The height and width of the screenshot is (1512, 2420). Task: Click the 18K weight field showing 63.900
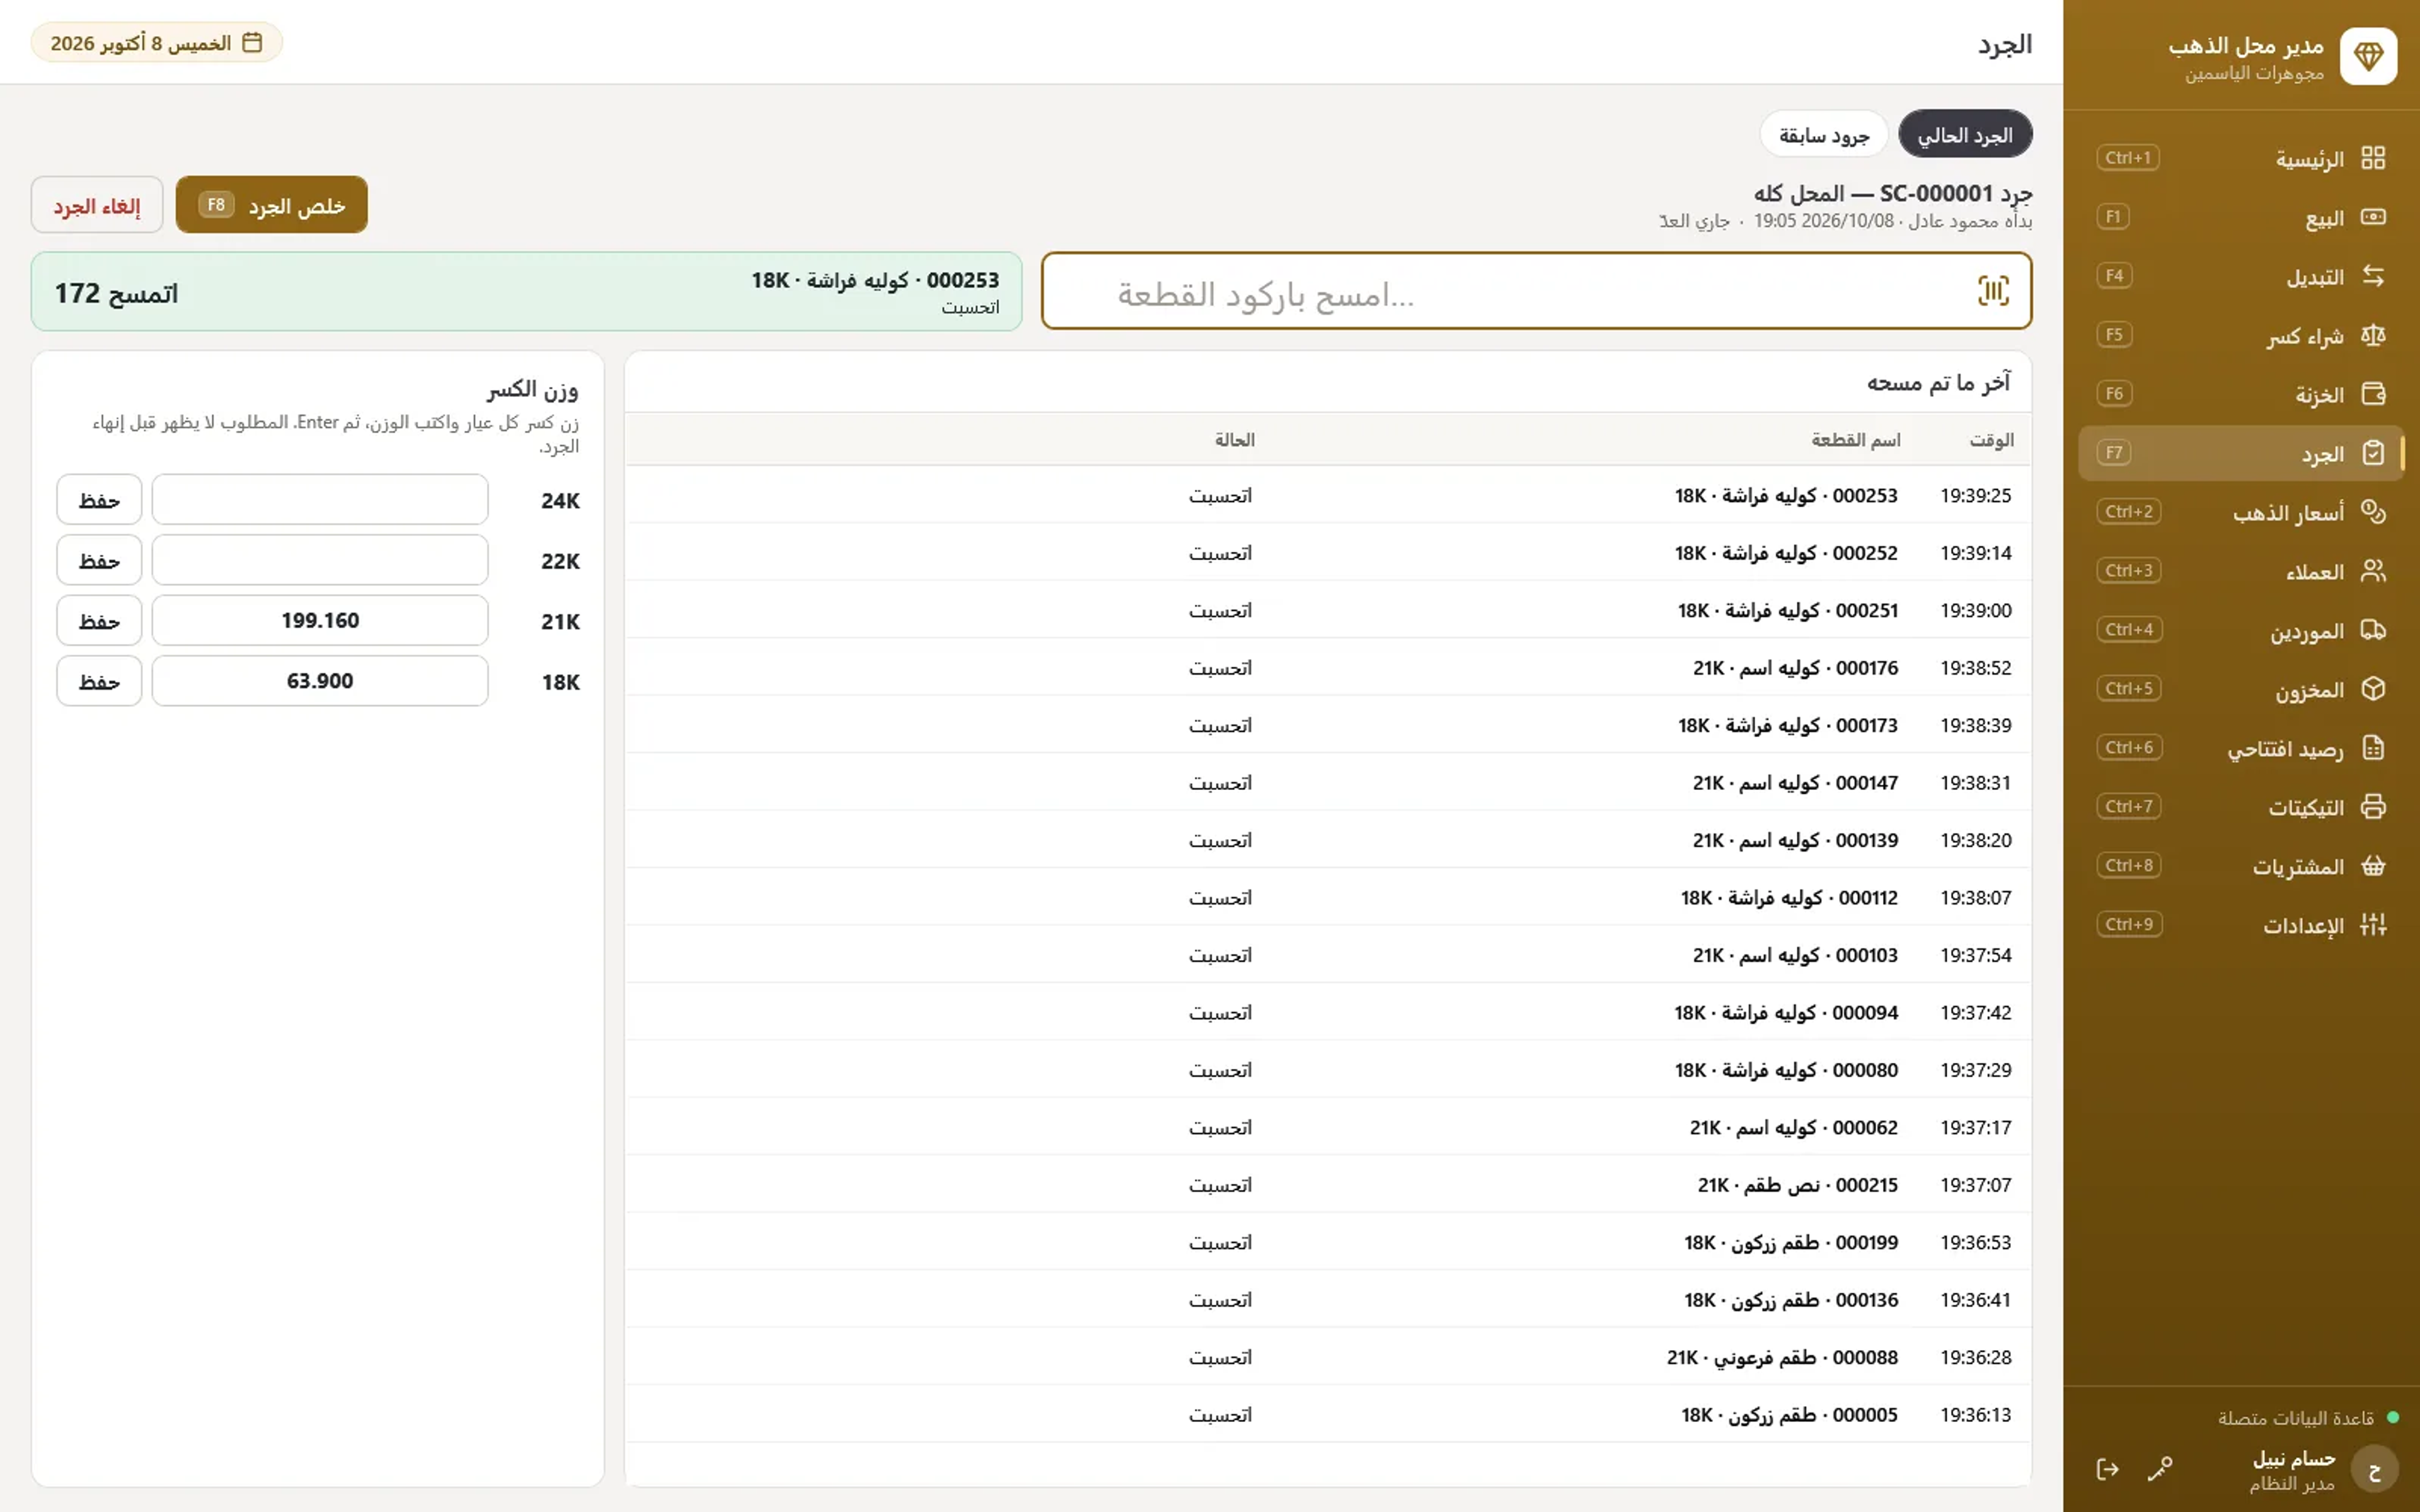point(320,681)
